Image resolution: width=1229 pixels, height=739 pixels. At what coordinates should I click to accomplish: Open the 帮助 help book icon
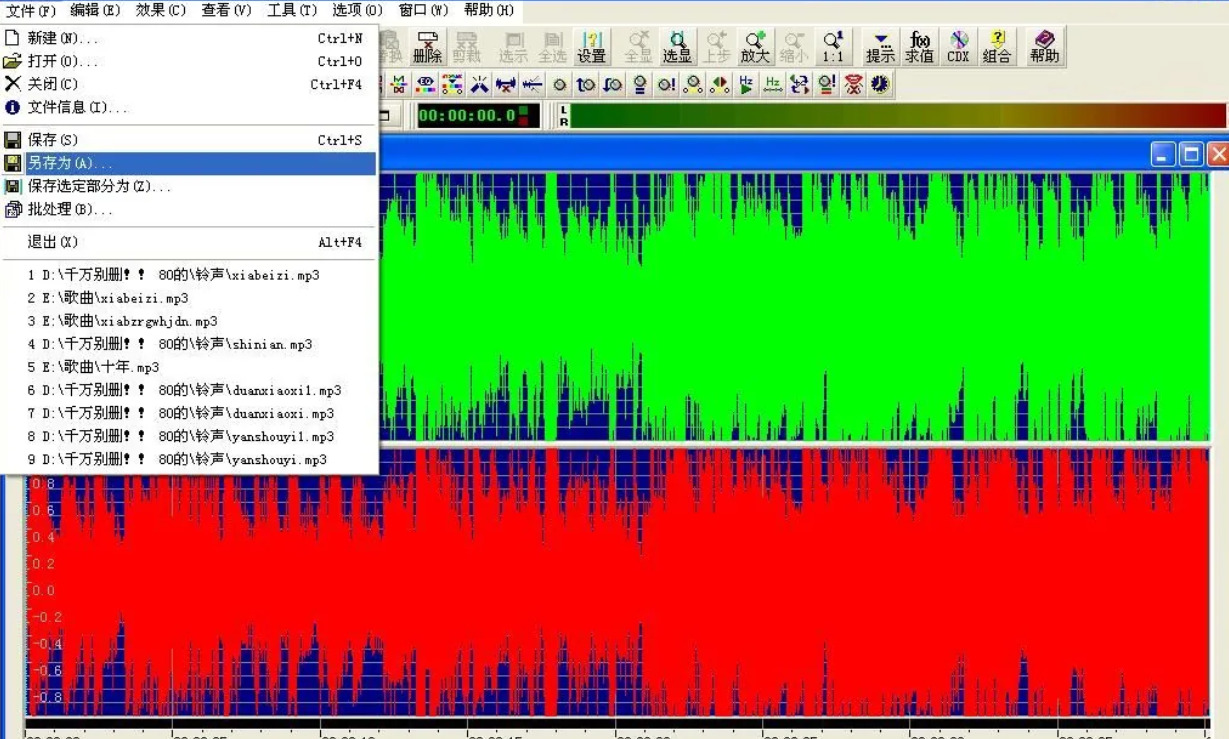(x=1044, y=47)
